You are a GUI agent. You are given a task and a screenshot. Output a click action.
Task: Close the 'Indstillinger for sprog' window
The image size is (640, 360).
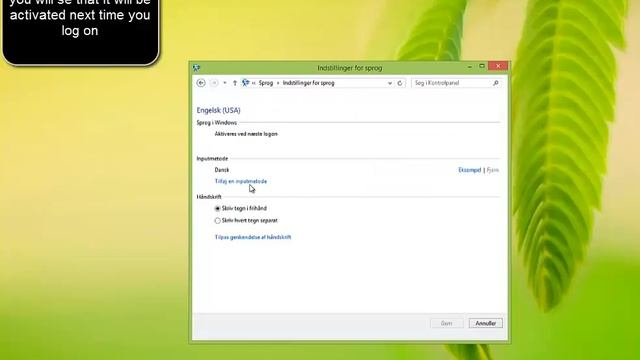(x=498, y=66)
